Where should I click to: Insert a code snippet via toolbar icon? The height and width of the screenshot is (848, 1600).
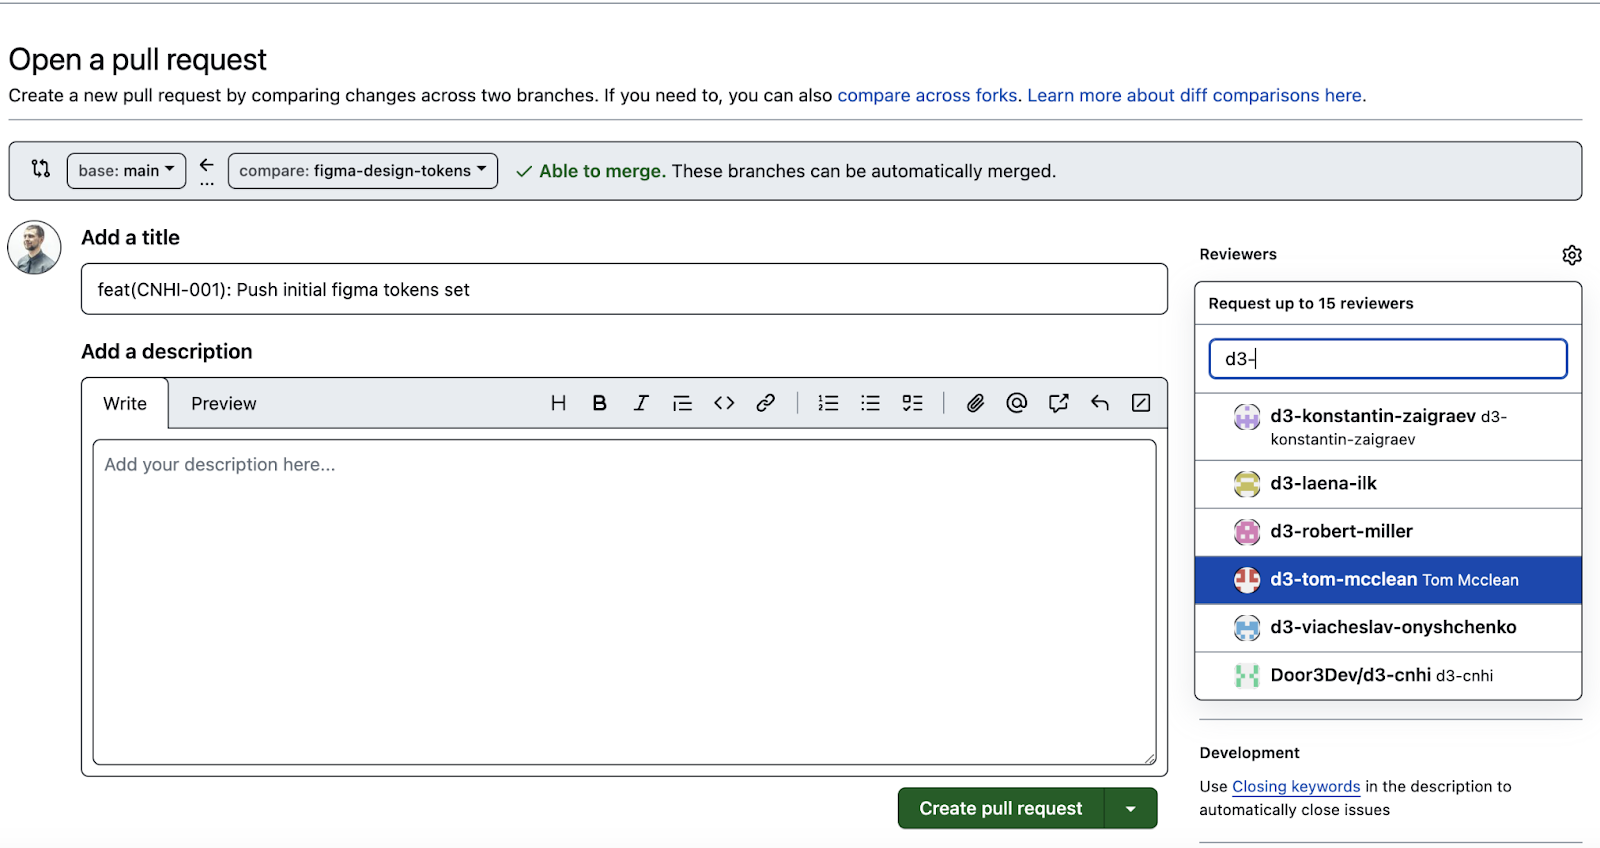724,403
